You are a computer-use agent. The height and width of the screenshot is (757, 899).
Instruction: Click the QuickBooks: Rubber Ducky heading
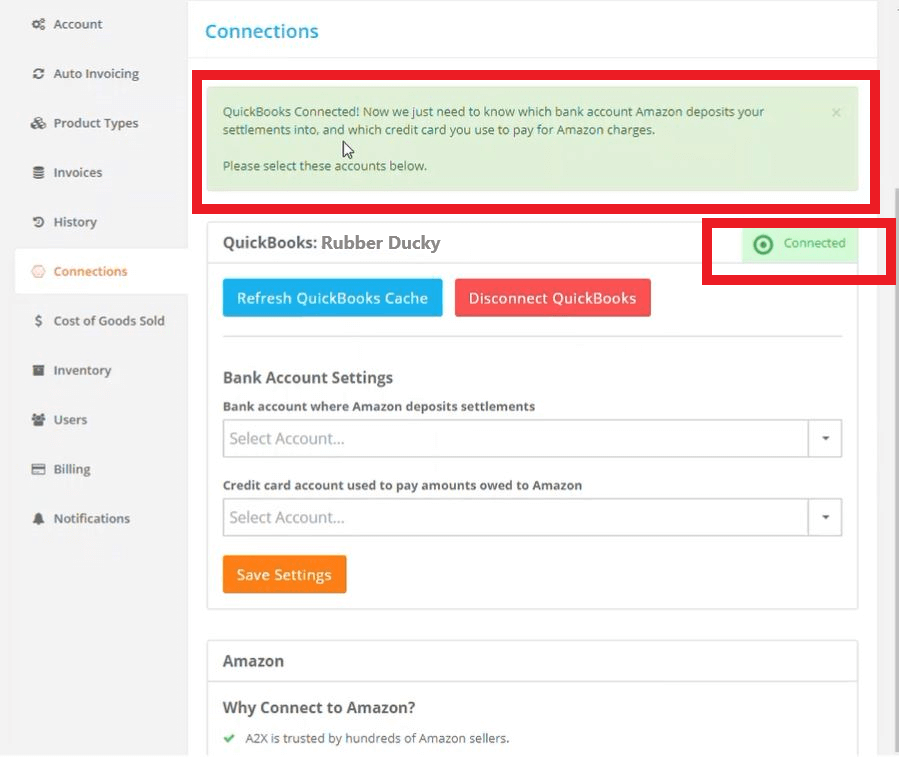coord(331,243)
